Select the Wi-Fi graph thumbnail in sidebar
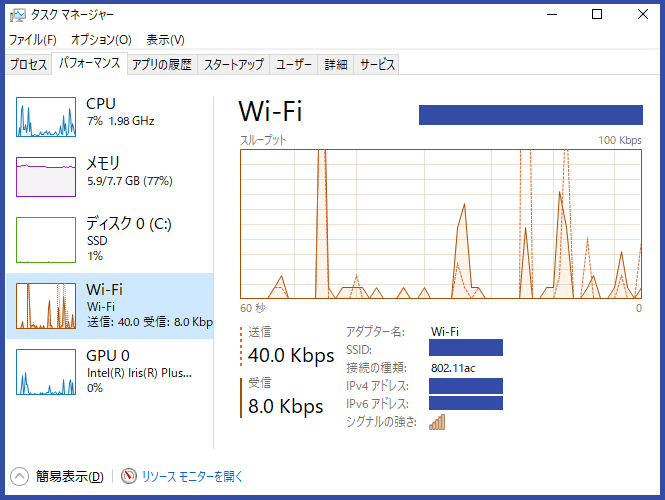 [46, 306]
